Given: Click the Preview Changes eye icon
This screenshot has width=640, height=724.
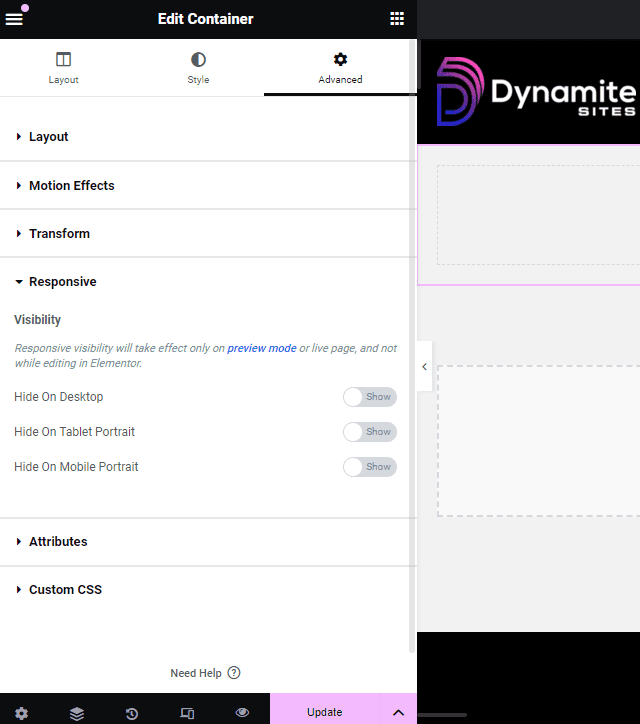Looking at the screenshot, I should coord(242,713).
